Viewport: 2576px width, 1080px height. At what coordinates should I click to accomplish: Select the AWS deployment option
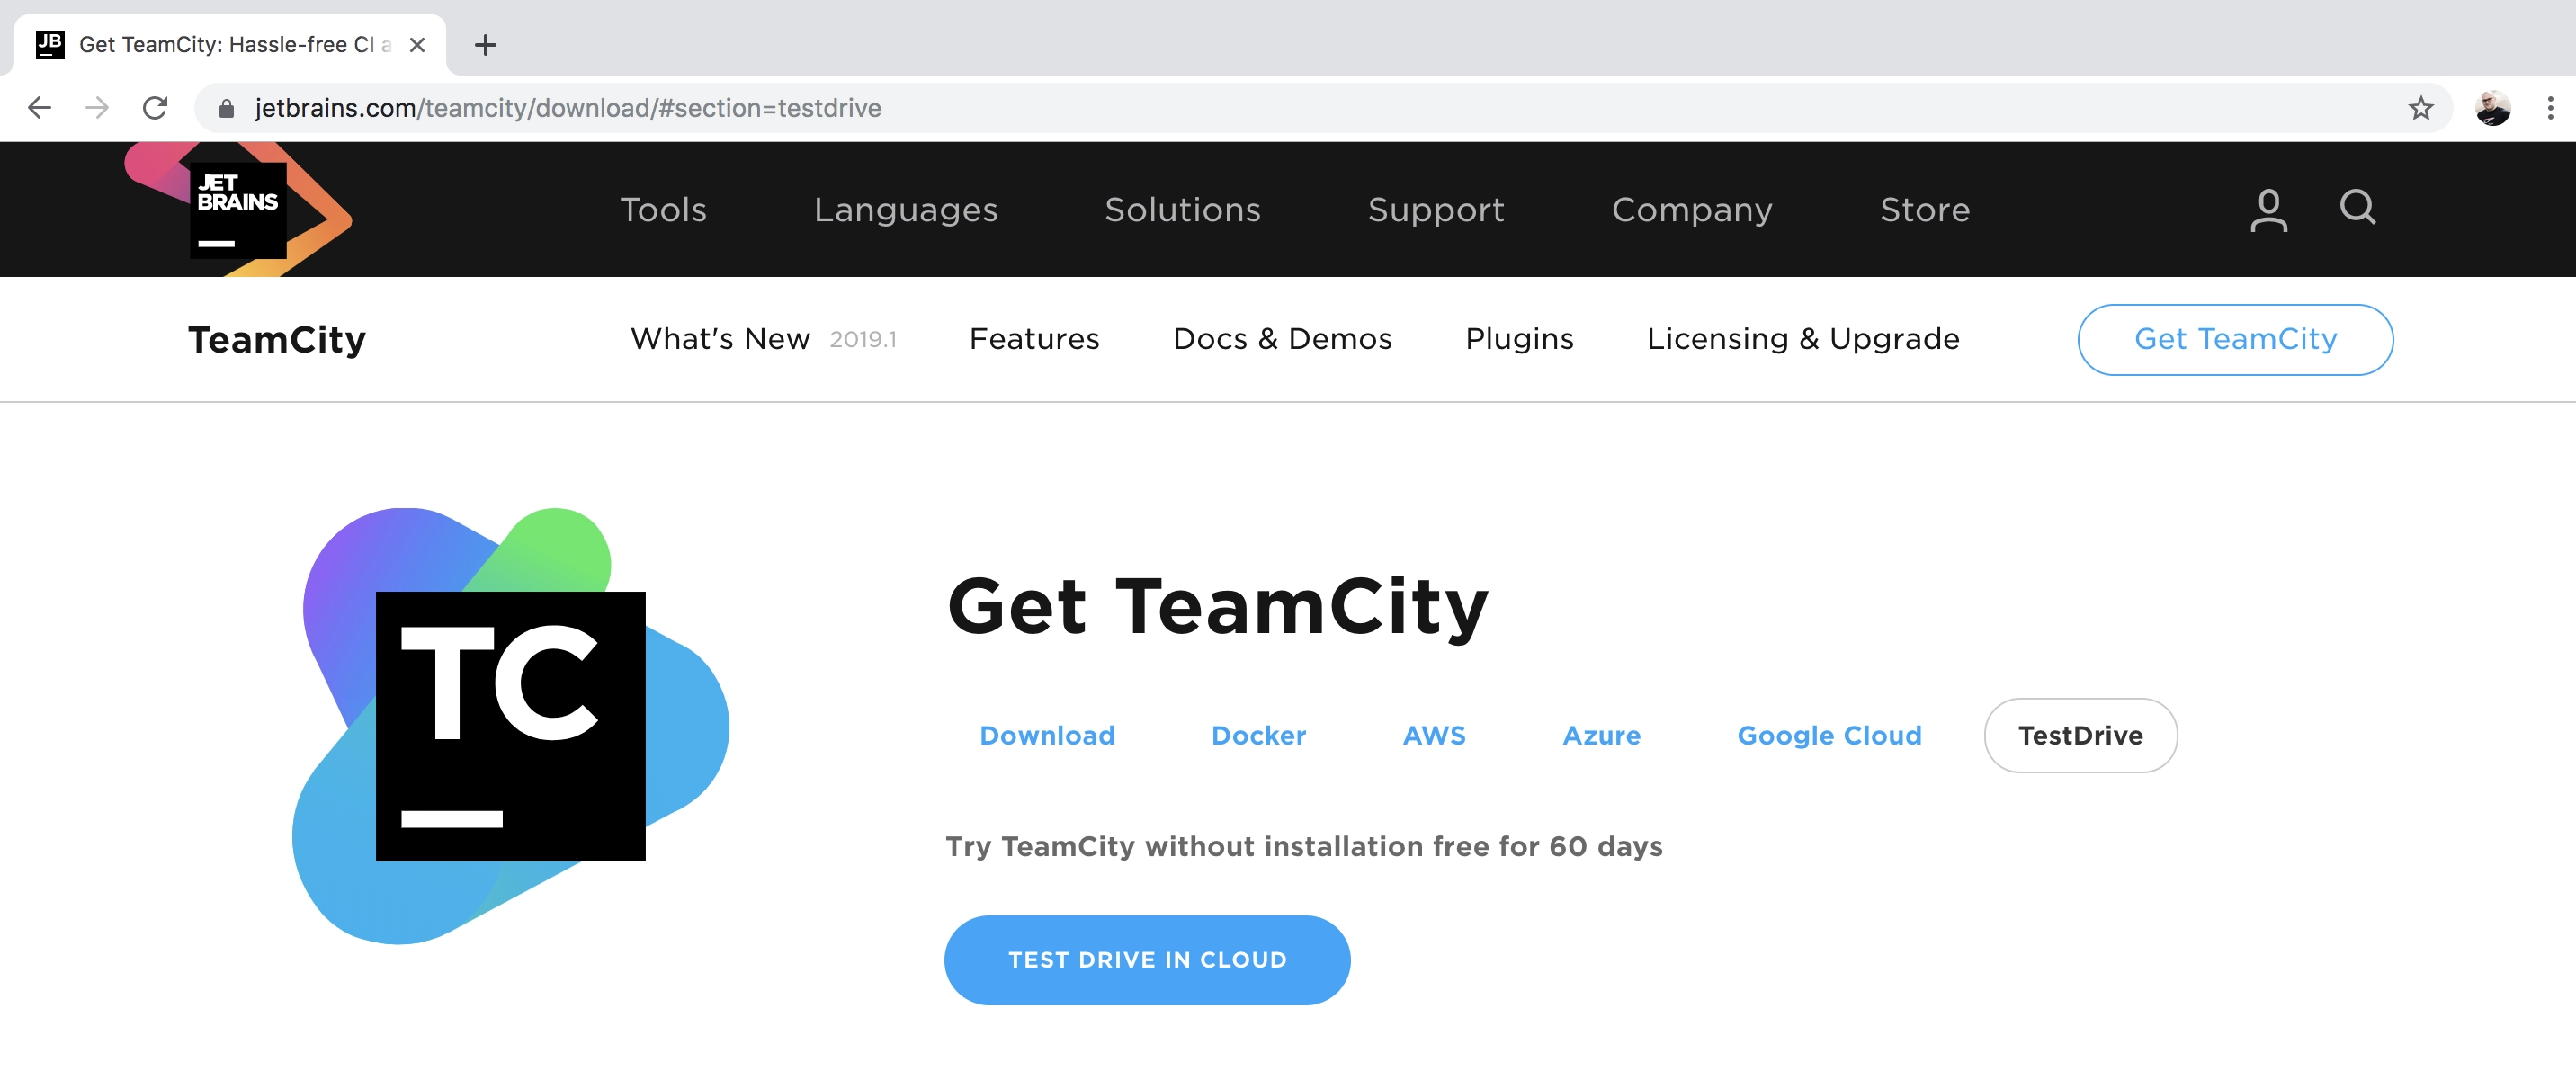(x=1435, y=736)
